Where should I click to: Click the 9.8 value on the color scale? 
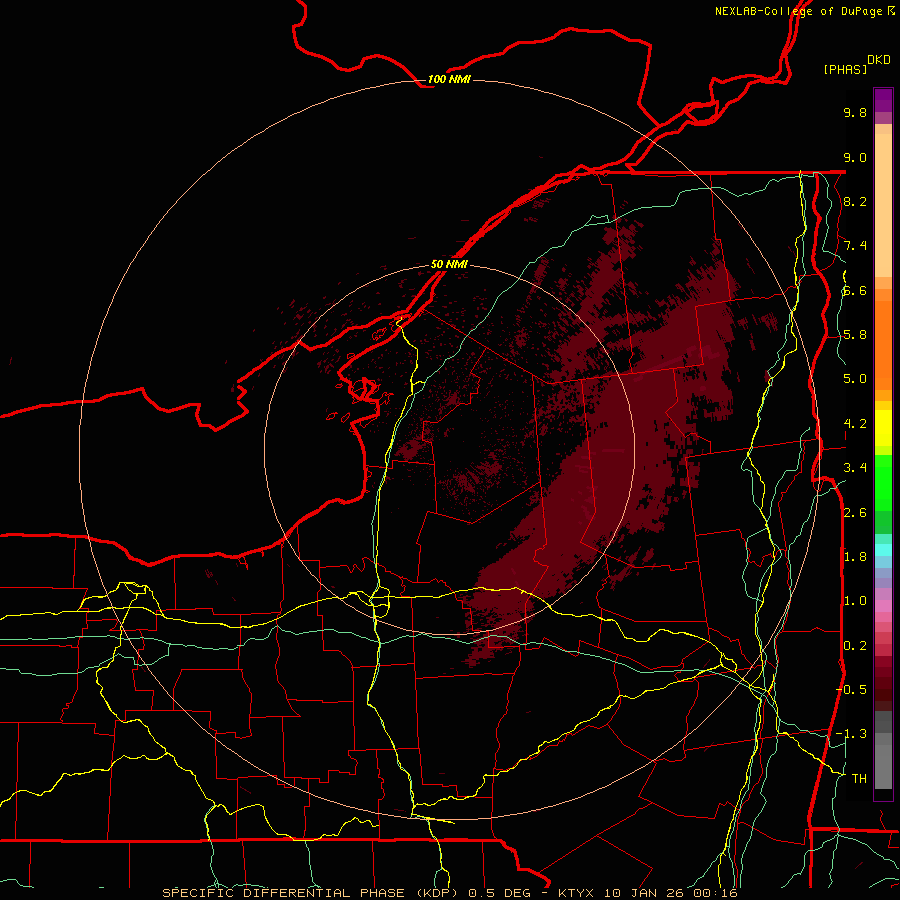tap(855, 112)
